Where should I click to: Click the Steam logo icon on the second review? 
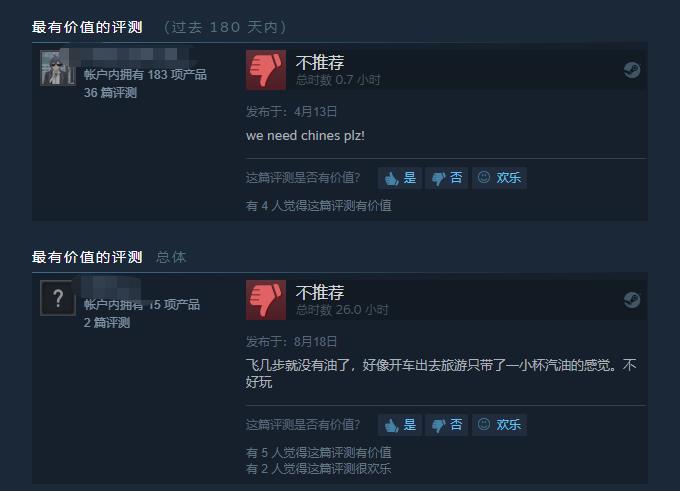click(632, 300)
